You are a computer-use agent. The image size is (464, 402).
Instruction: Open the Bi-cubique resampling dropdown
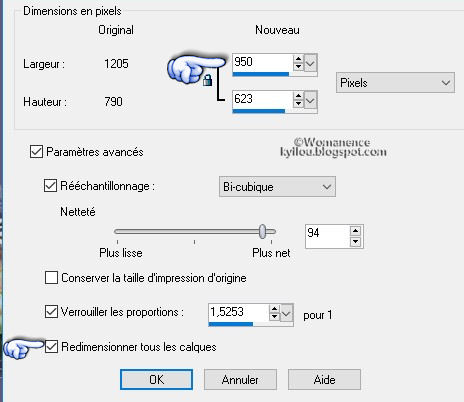[277, 187]
